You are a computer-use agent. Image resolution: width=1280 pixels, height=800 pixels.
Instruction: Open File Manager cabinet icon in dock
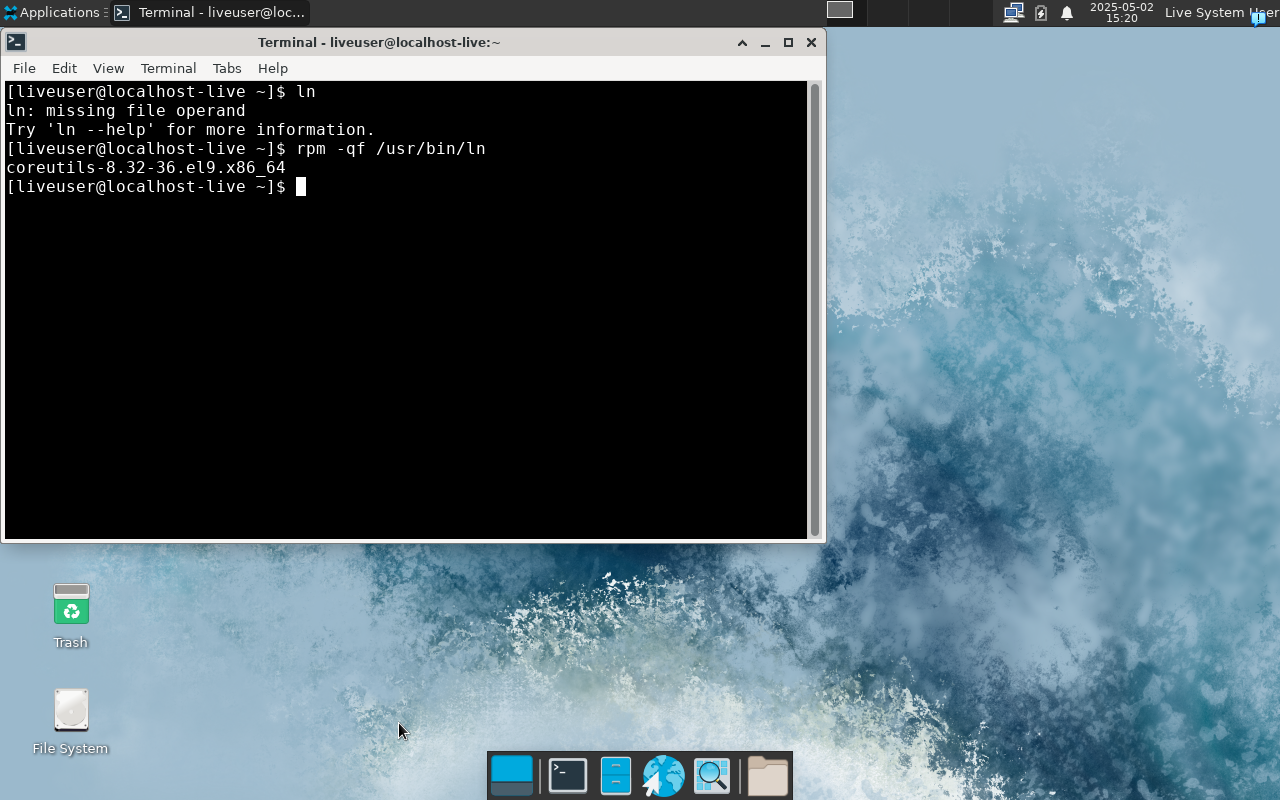tap(615, 776)
